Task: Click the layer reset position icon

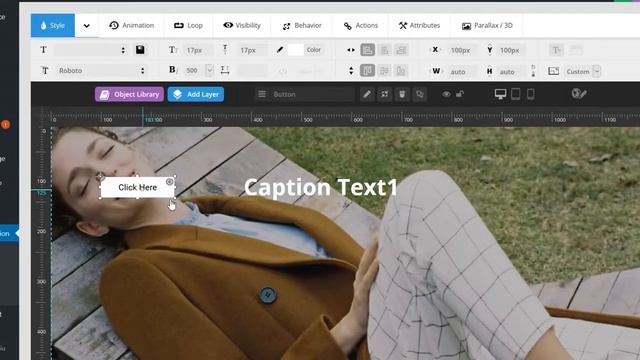Action: (x=384, y=94)
